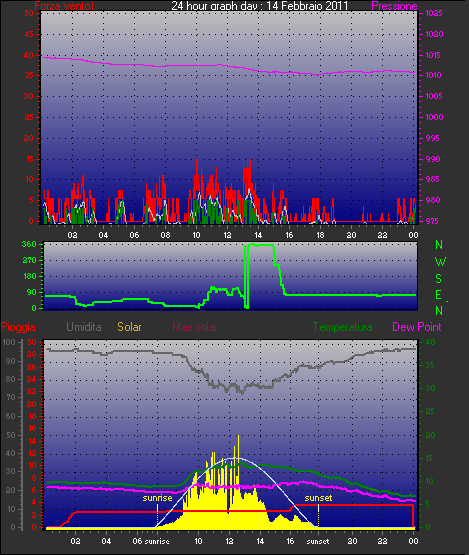Click the 1035 pressure scale value

point(434,13)
